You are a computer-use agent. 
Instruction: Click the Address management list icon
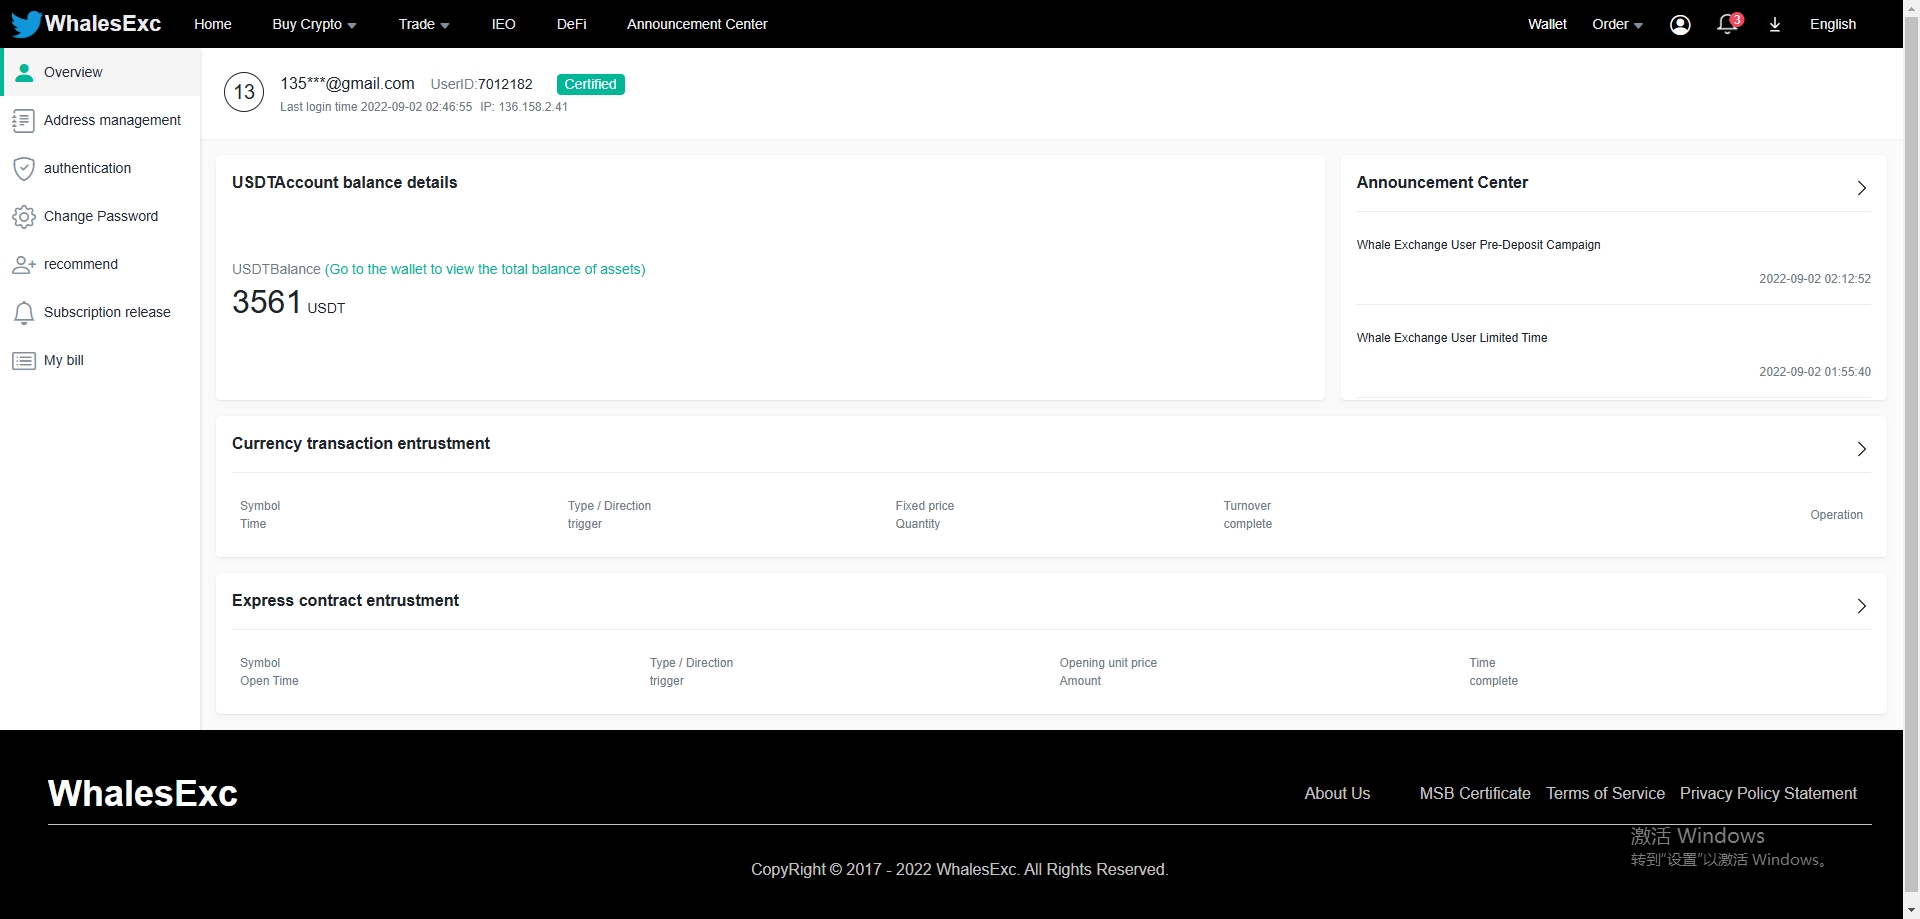point(24,121)
